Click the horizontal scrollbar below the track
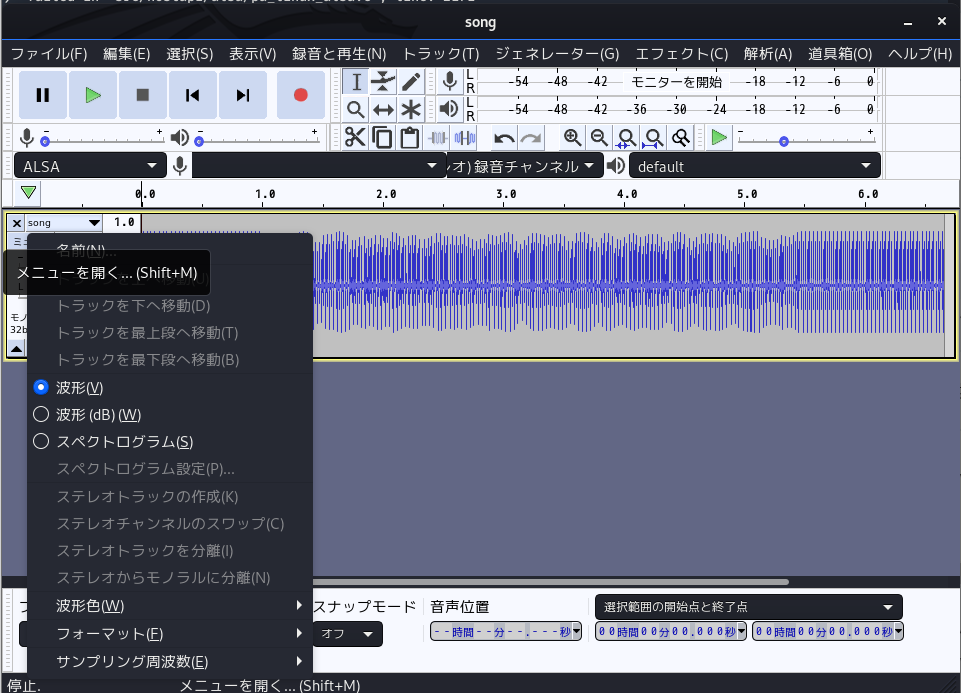This screenshot has width=961, height=693. [550, 581]
